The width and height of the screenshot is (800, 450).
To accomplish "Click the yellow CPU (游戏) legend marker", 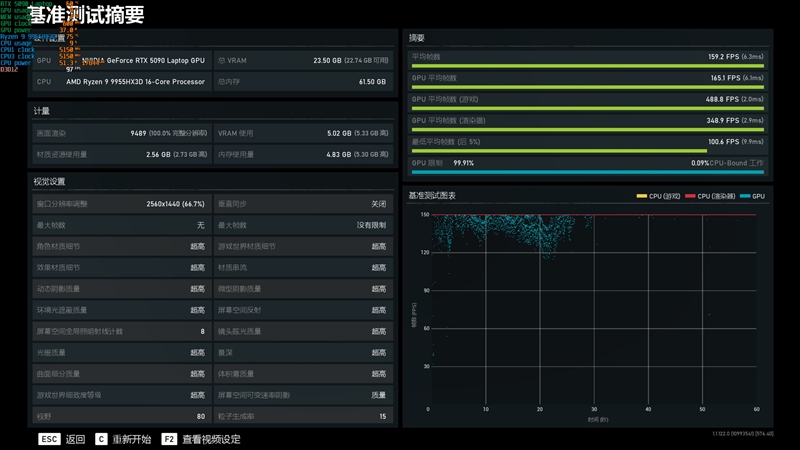I will click(x=642, y=196).
